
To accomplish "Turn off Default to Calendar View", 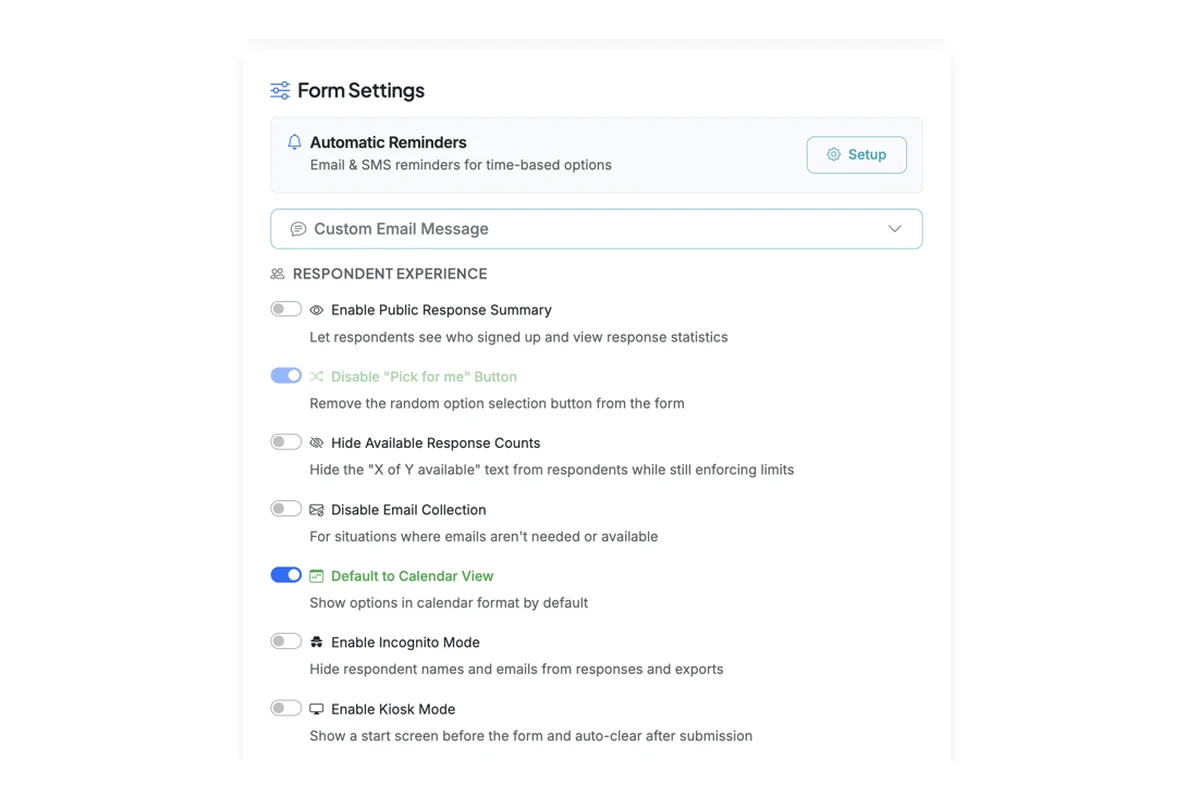I will tap(286, 574).
